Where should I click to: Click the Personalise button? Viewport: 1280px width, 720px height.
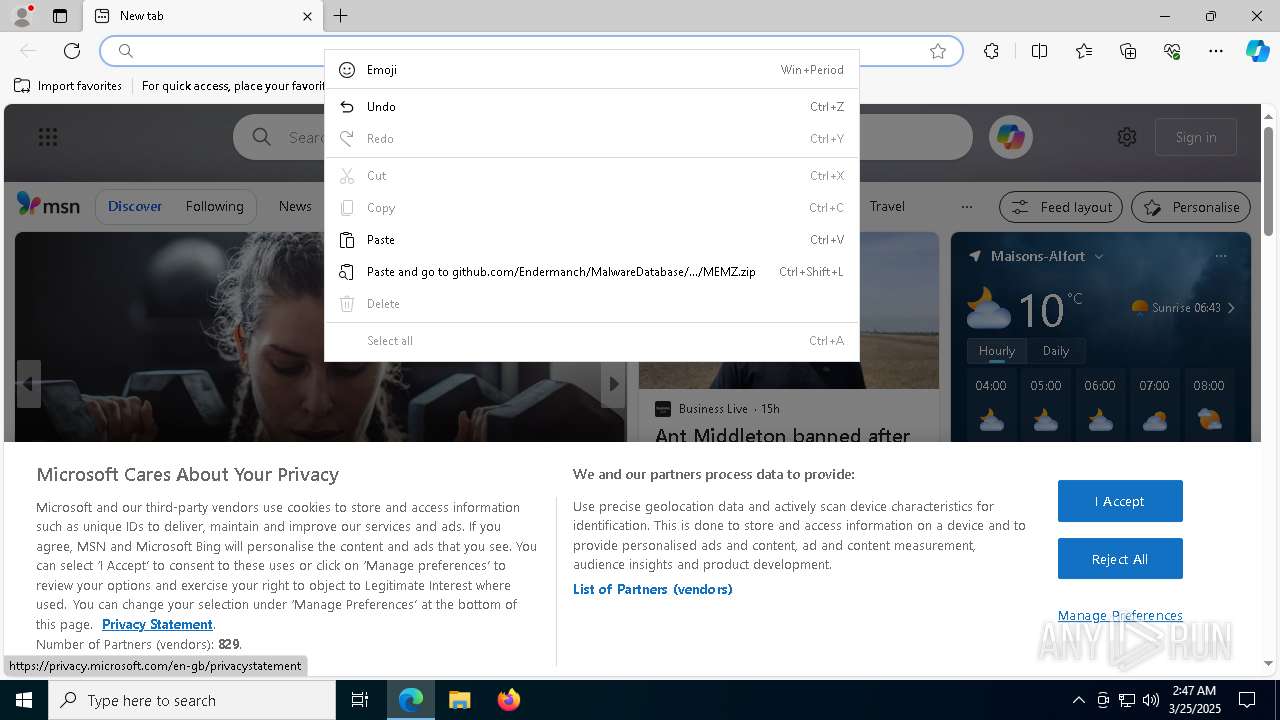click(x=1191, y=207)
